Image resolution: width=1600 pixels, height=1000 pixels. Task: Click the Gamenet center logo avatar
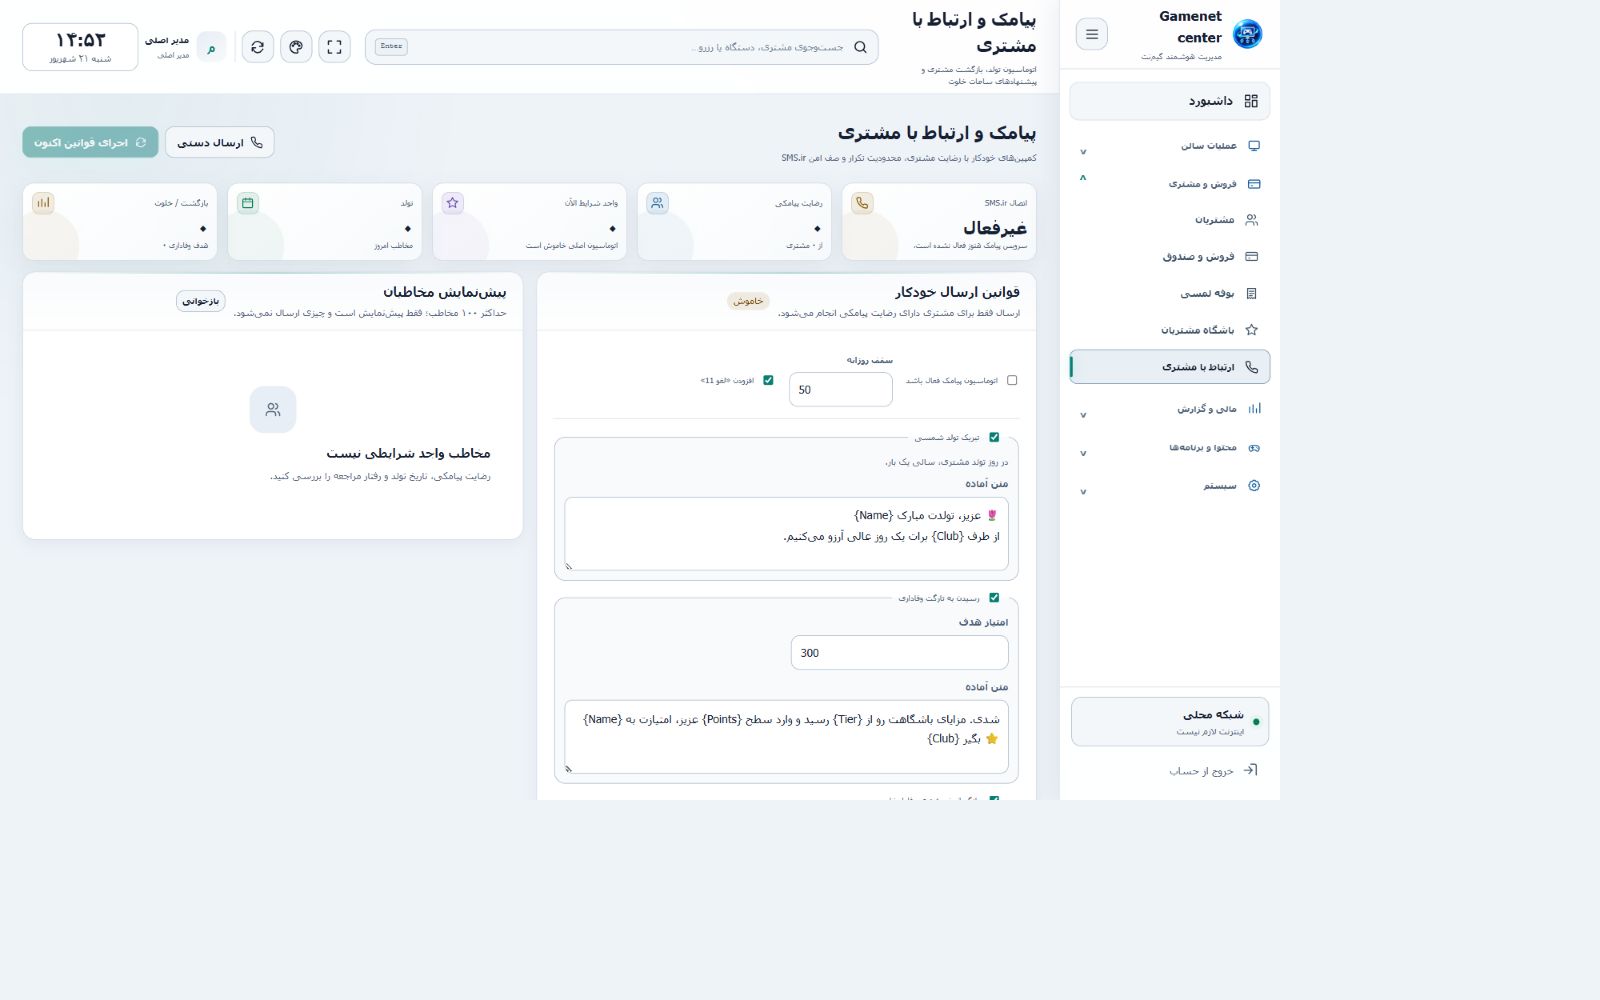click(x=1247, y=34)
